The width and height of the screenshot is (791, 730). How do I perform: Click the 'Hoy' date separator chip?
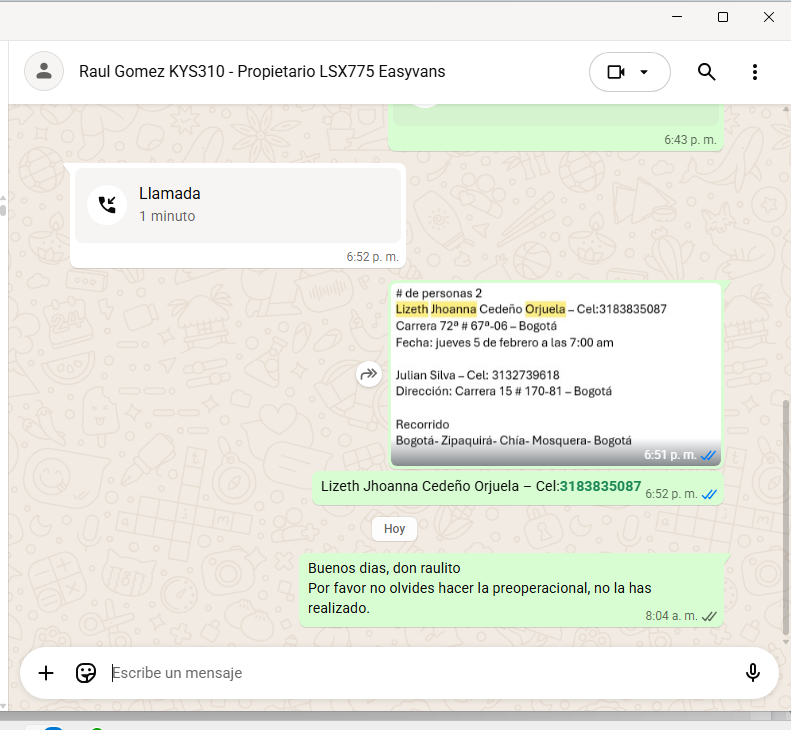(395, 528)
